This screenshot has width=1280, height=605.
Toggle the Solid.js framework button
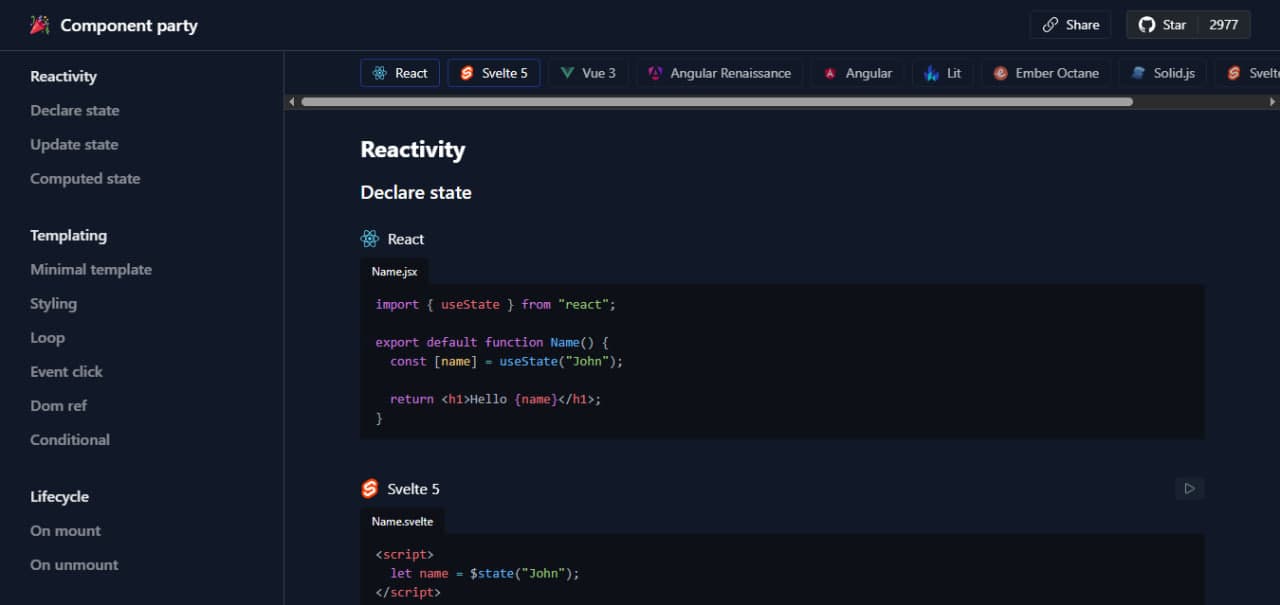coord(1163,73)
